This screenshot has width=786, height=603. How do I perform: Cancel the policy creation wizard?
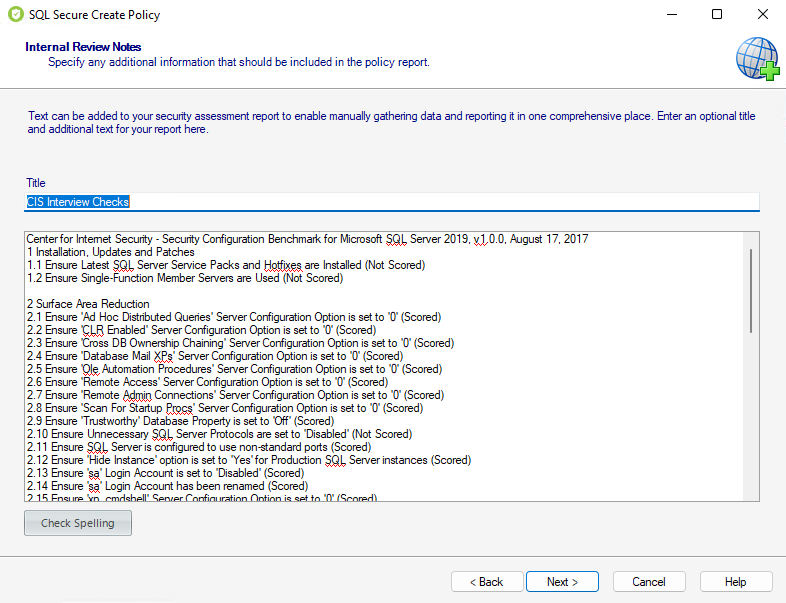[x=648, y=582]
